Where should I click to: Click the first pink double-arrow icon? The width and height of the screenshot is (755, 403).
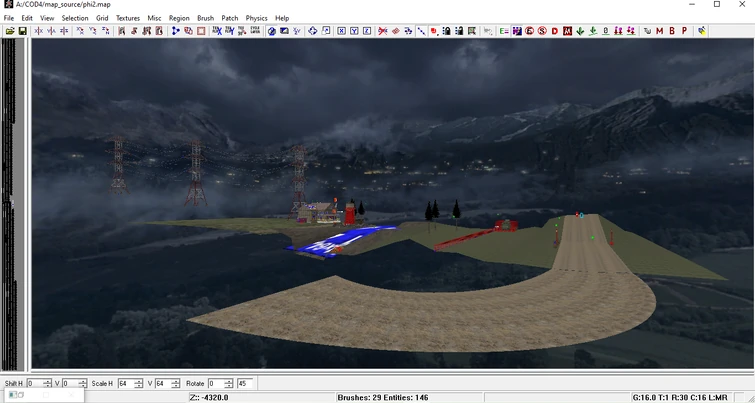[x=618, y=31]
